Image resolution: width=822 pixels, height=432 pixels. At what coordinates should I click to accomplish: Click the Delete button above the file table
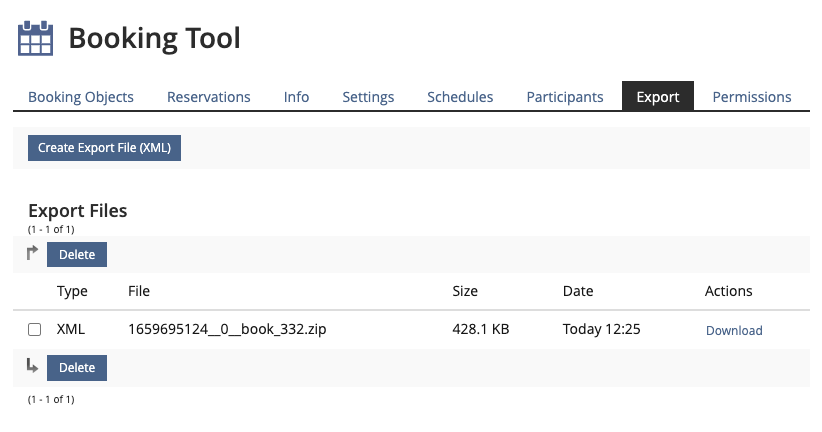pyautogui.click(x=77, y=255)
